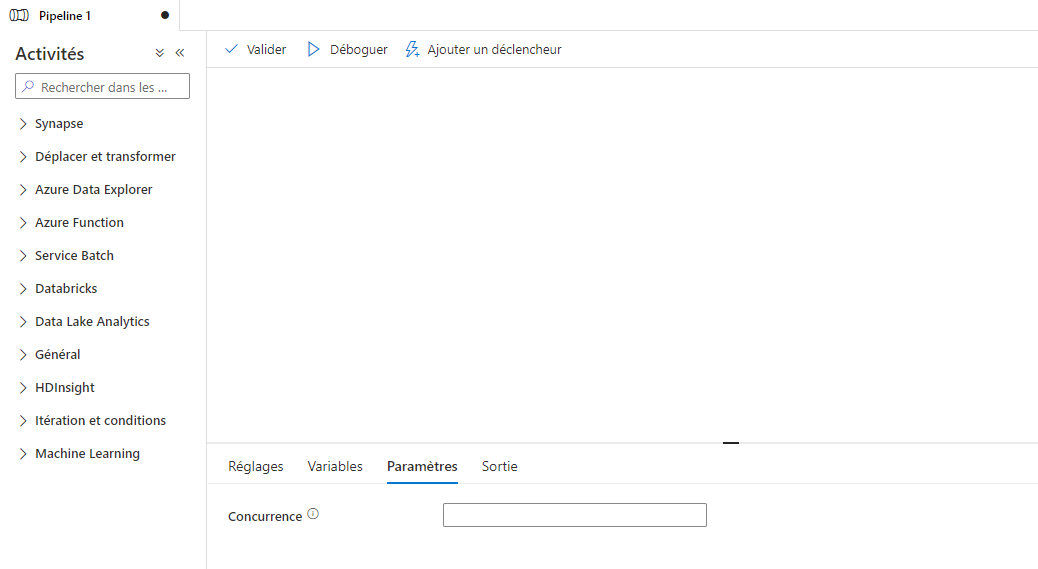Click the Déboguer play icon
1038x569 pixels.
click(x=314, y=49)
